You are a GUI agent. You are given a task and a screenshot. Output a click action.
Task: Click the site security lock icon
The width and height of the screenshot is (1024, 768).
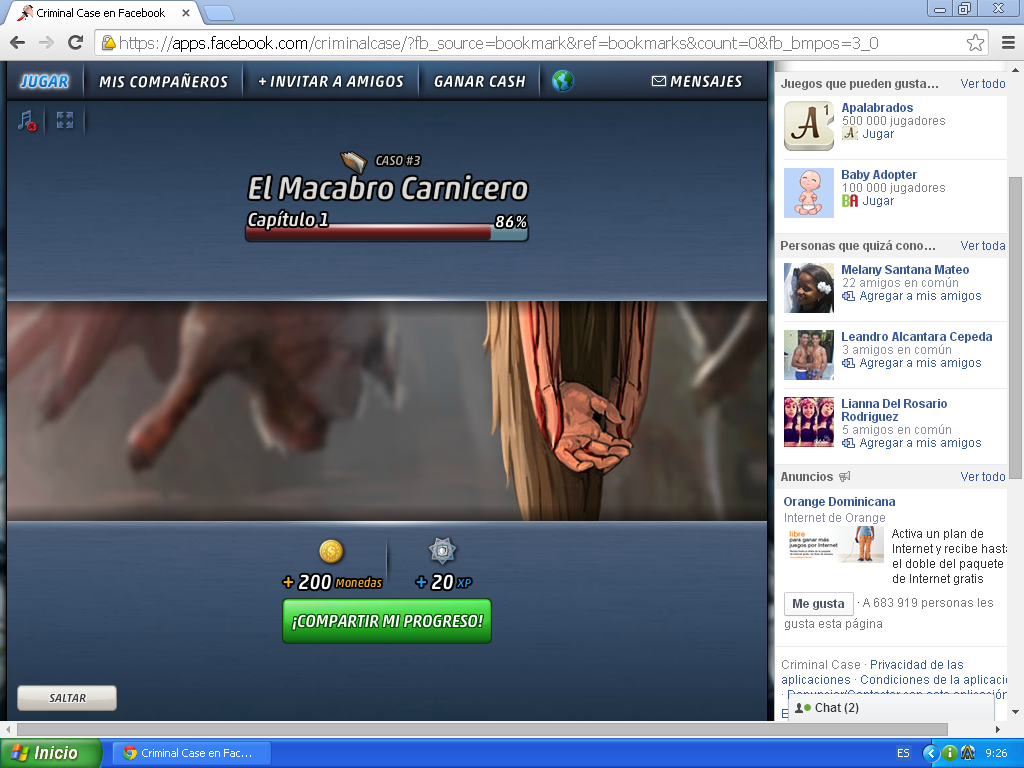coord(108,43)
